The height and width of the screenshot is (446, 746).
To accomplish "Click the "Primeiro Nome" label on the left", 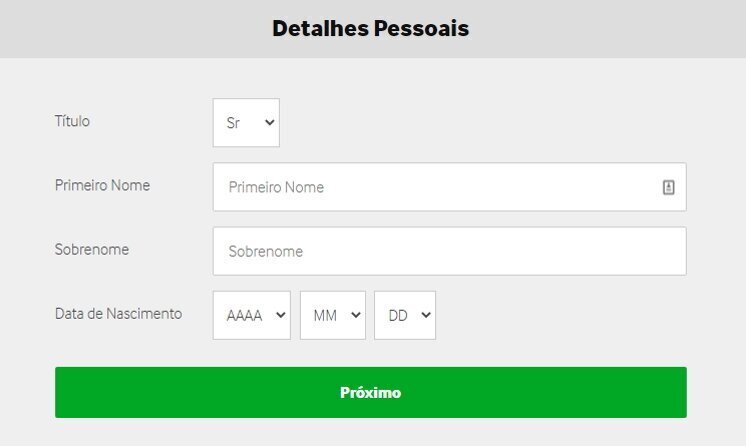I will (x=102, y=185).
